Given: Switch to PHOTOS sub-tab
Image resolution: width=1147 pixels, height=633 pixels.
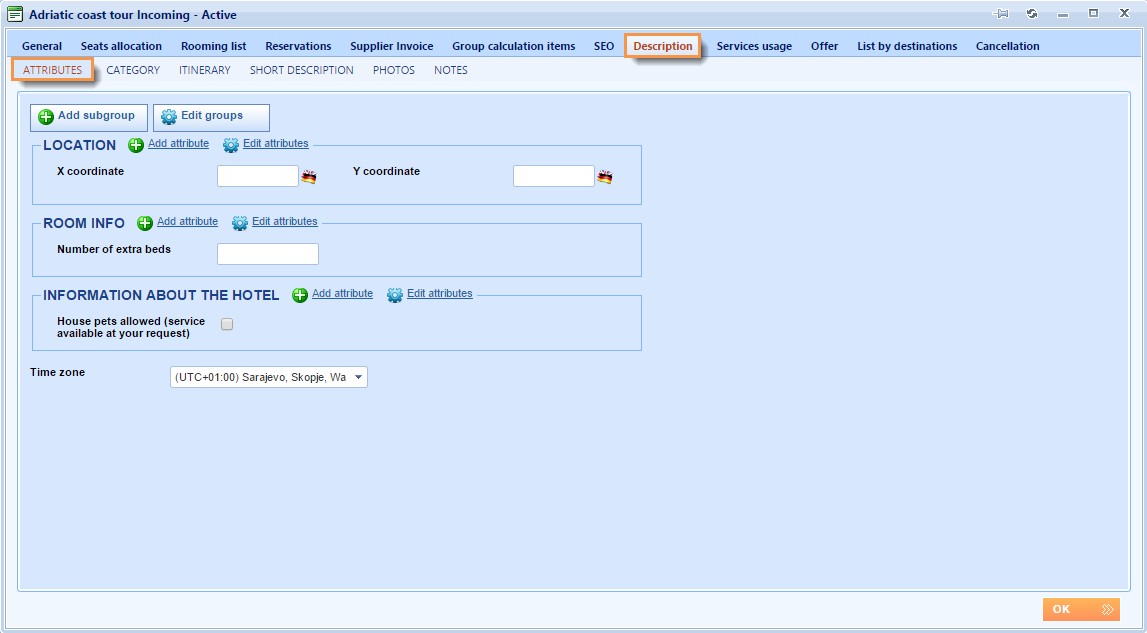Looking at the screenshot, I should 394,70.
